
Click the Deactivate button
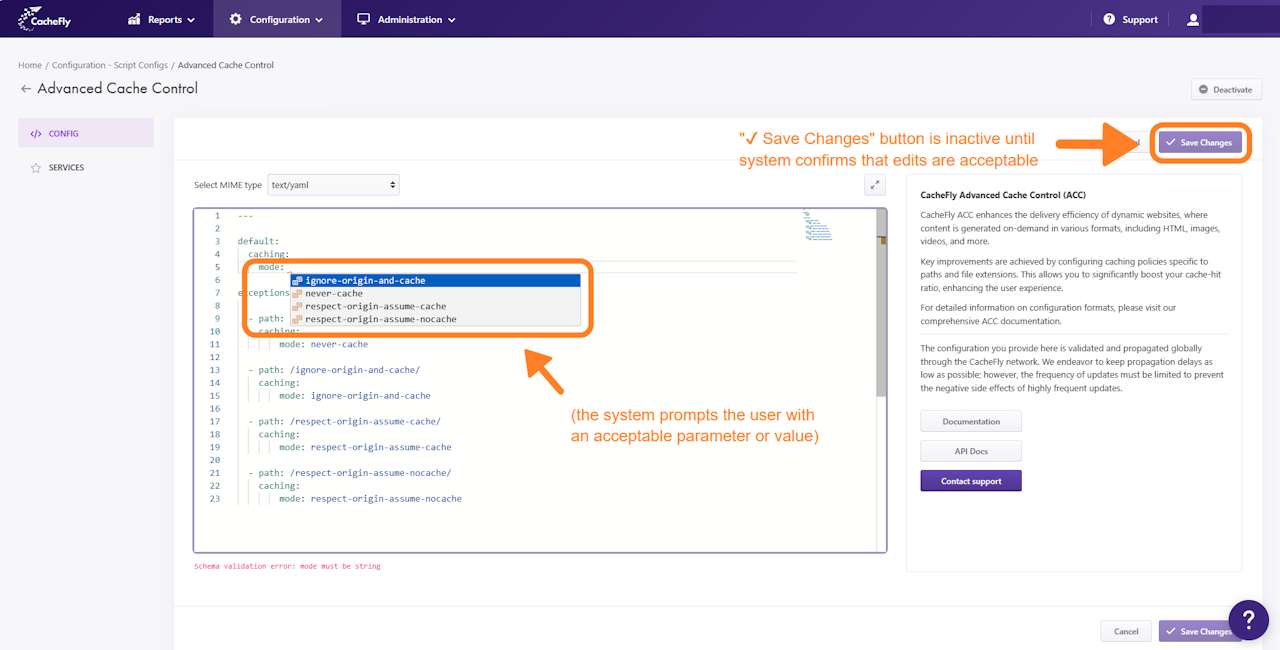pyautogui.click(x=1226, y=90)
